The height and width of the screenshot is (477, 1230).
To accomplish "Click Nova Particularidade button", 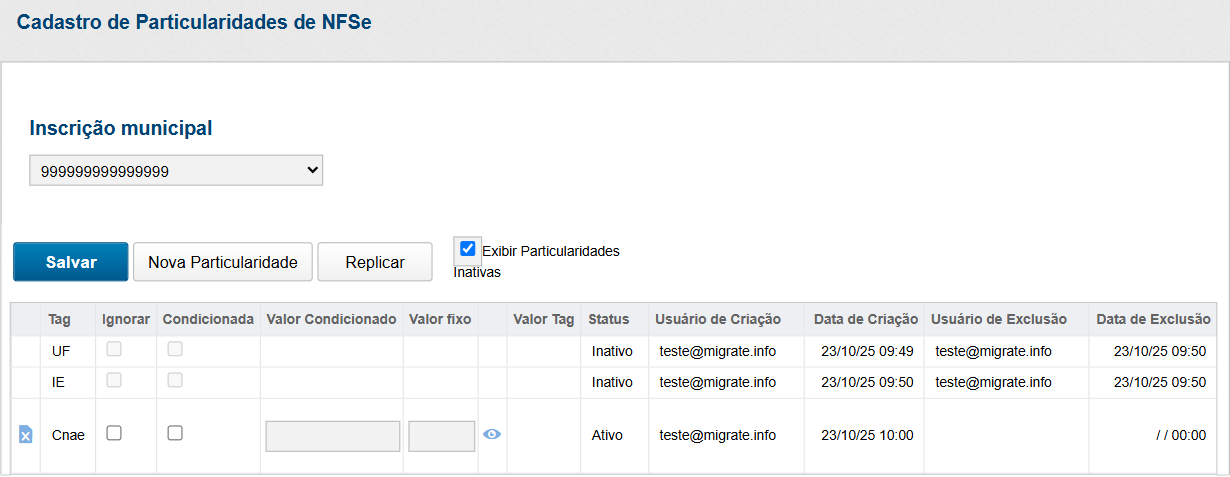I will tap(223, 262).
